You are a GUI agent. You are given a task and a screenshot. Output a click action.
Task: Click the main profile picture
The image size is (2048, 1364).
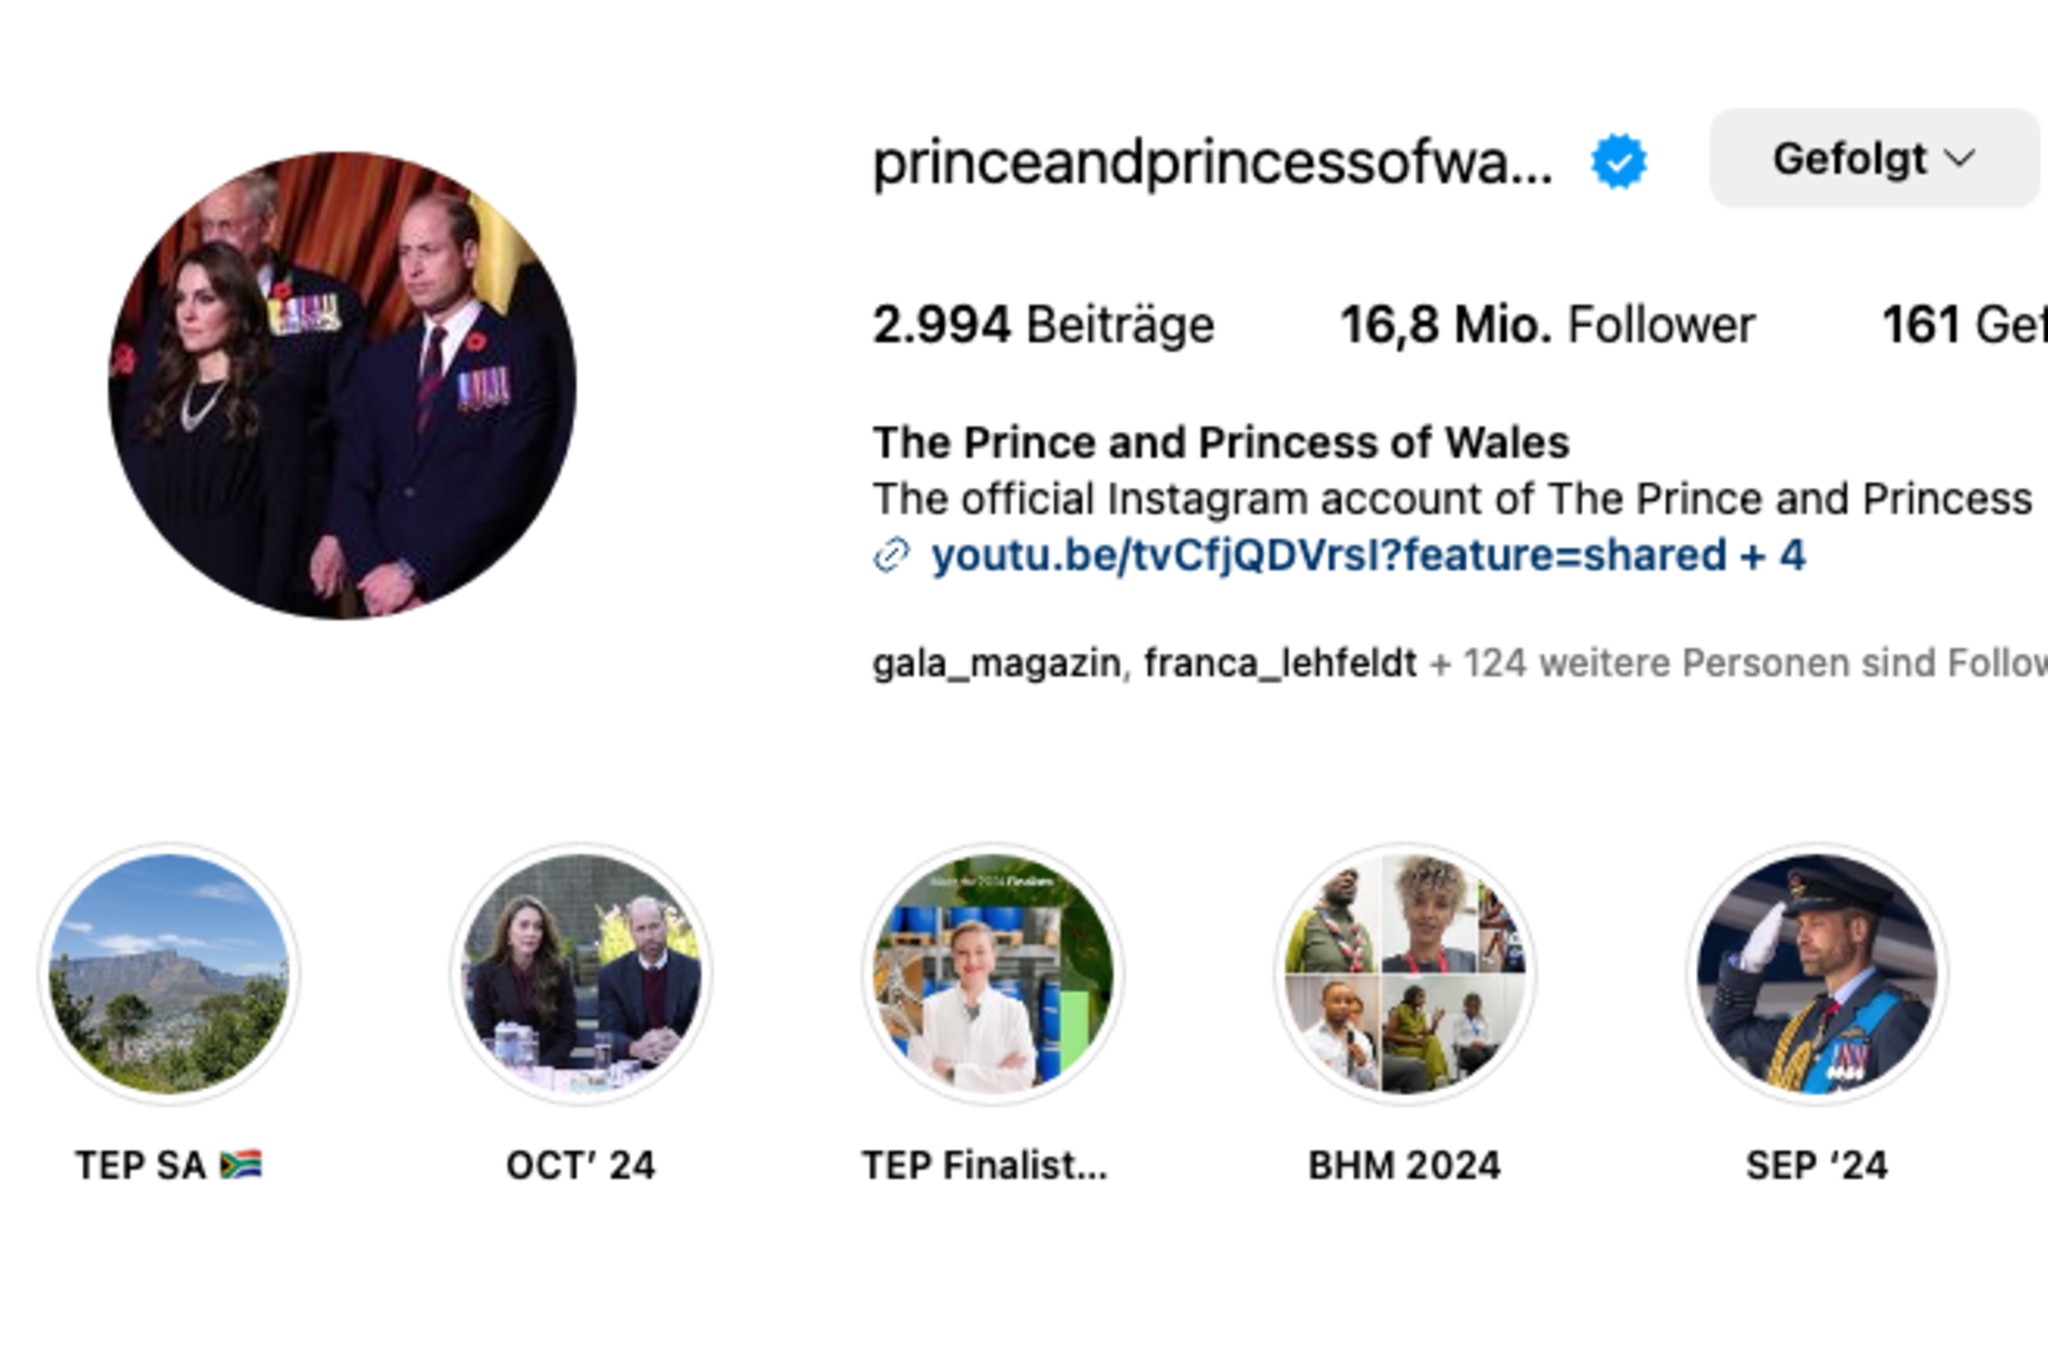342,385
